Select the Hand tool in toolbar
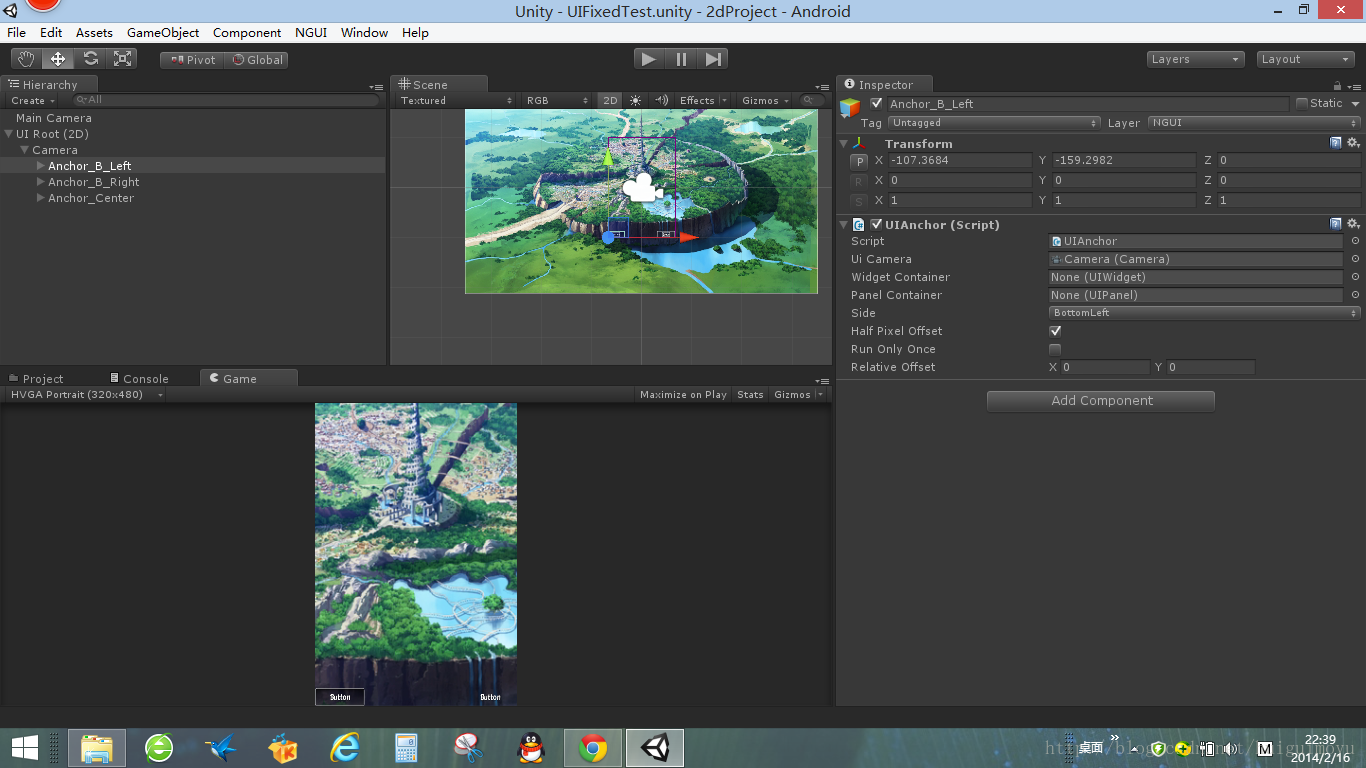The image size is (1366, 768). point(26,59)
